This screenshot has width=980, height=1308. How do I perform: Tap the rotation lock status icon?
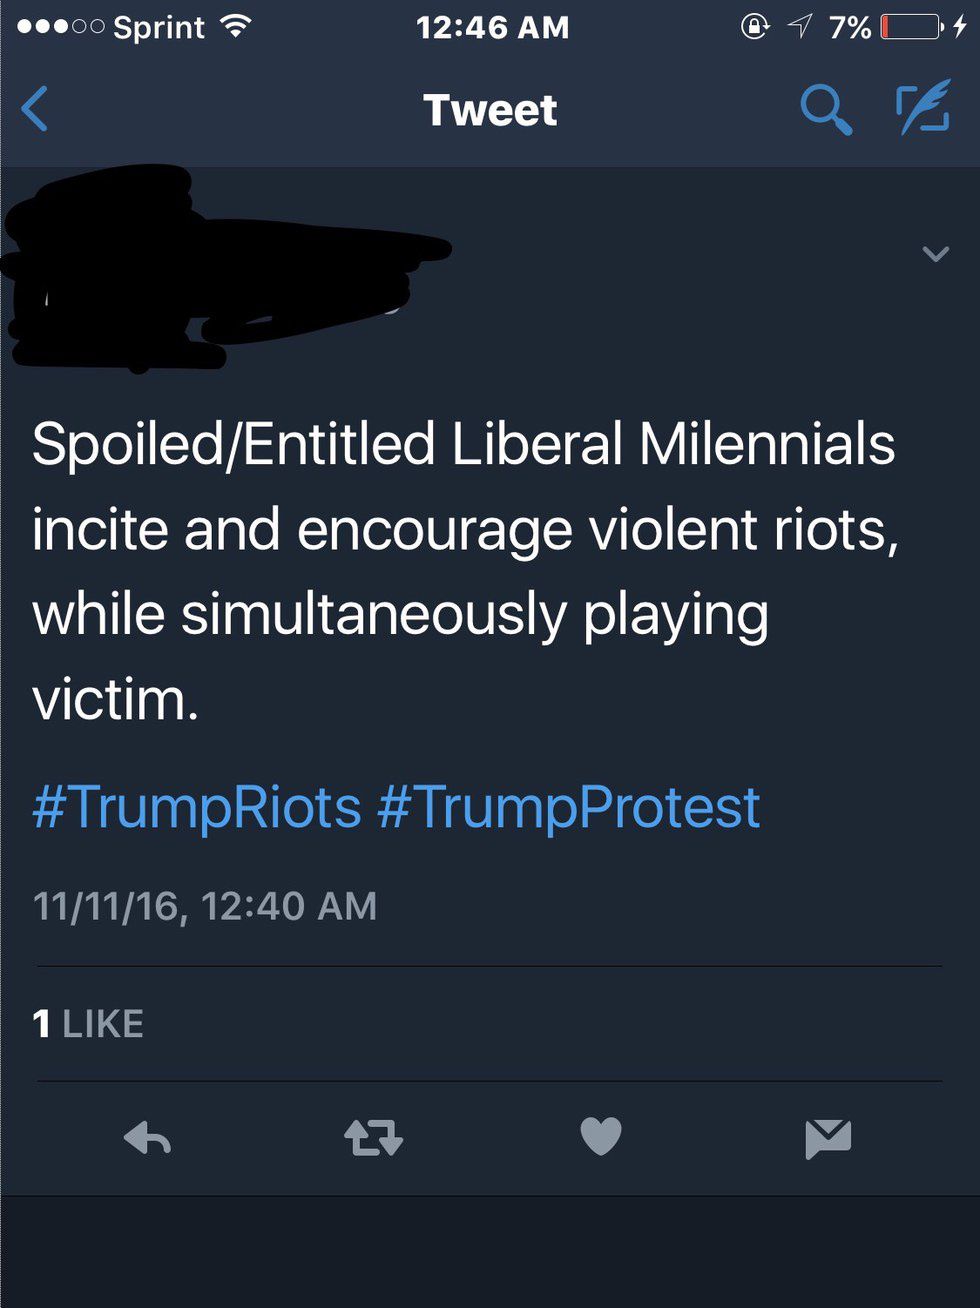pyautogui.click(x=754, y=27)
